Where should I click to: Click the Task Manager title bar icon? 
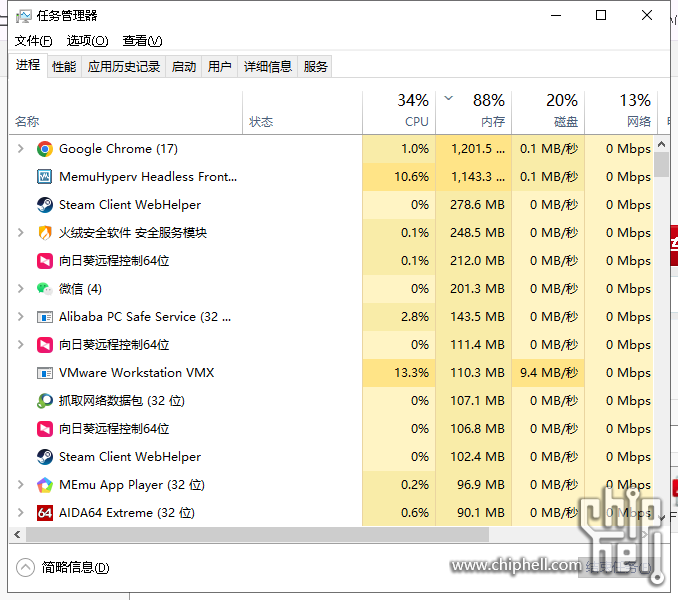pos(23,16)
